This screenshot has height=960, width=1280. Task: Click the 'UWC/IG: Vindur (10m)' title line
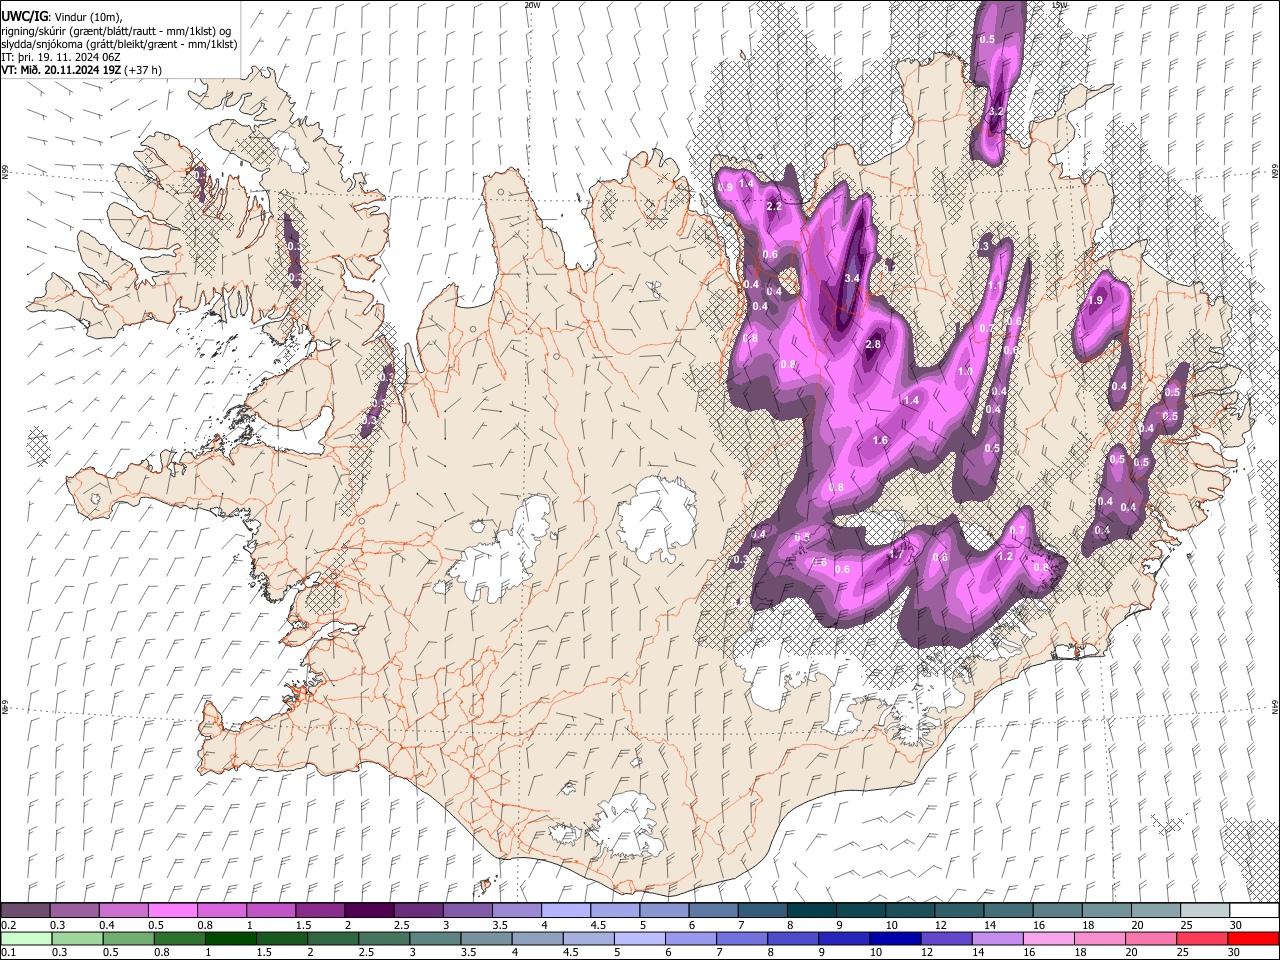click(62, 17)
